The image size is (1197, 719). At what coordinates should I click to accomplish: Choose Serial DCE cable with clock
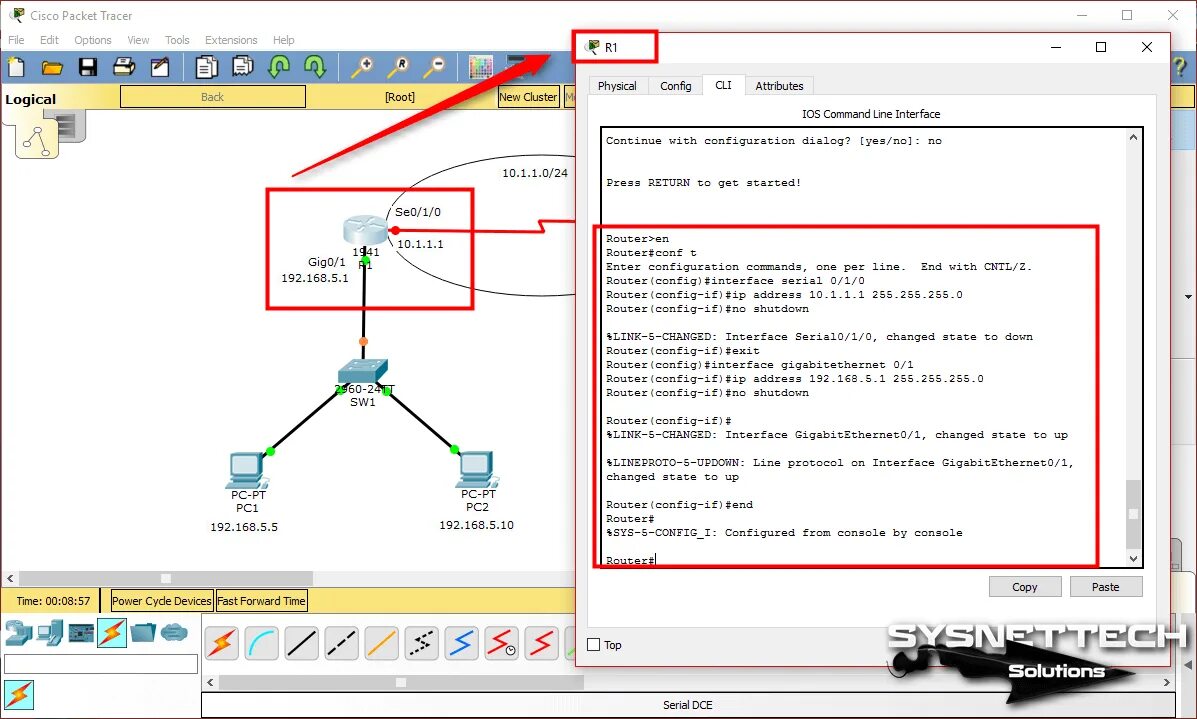point(500,643)
